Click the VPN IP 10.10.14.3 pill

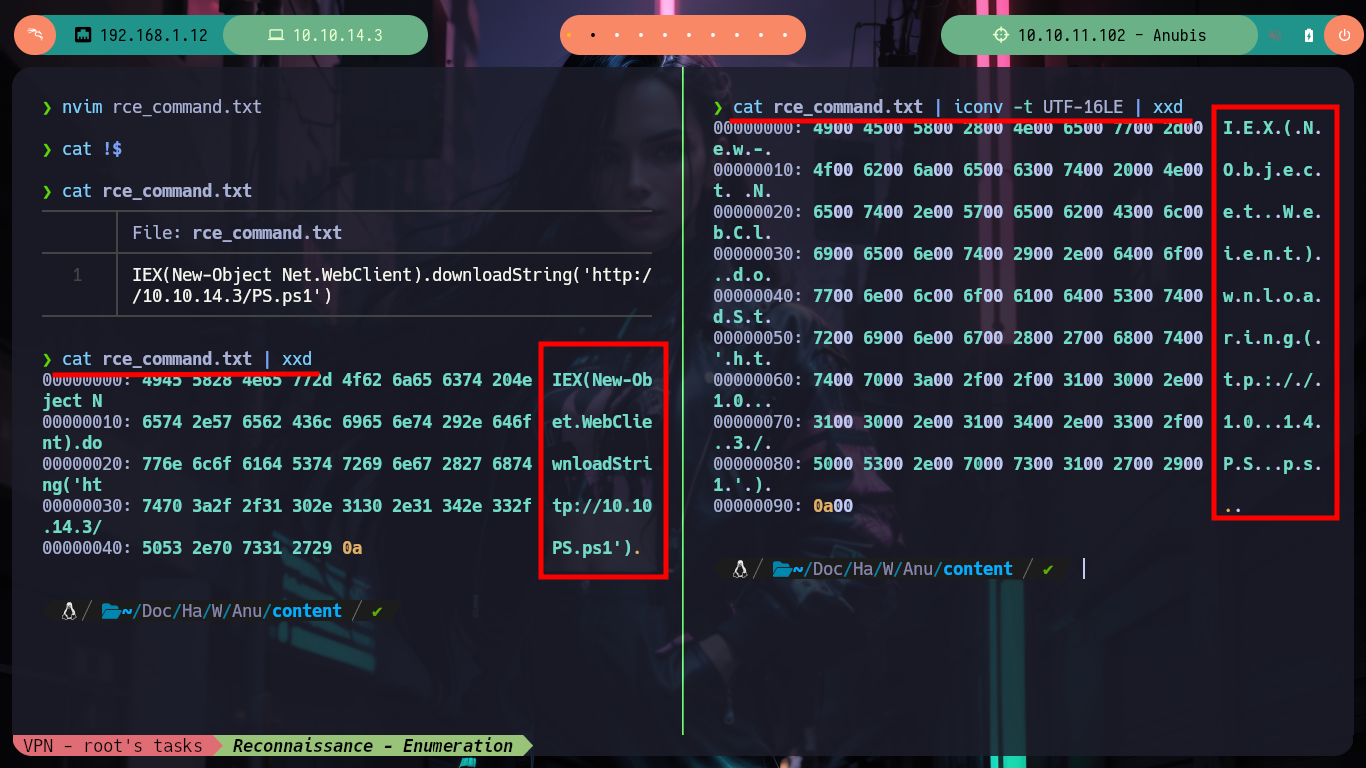pyautogui.click(x=325, y=35)
